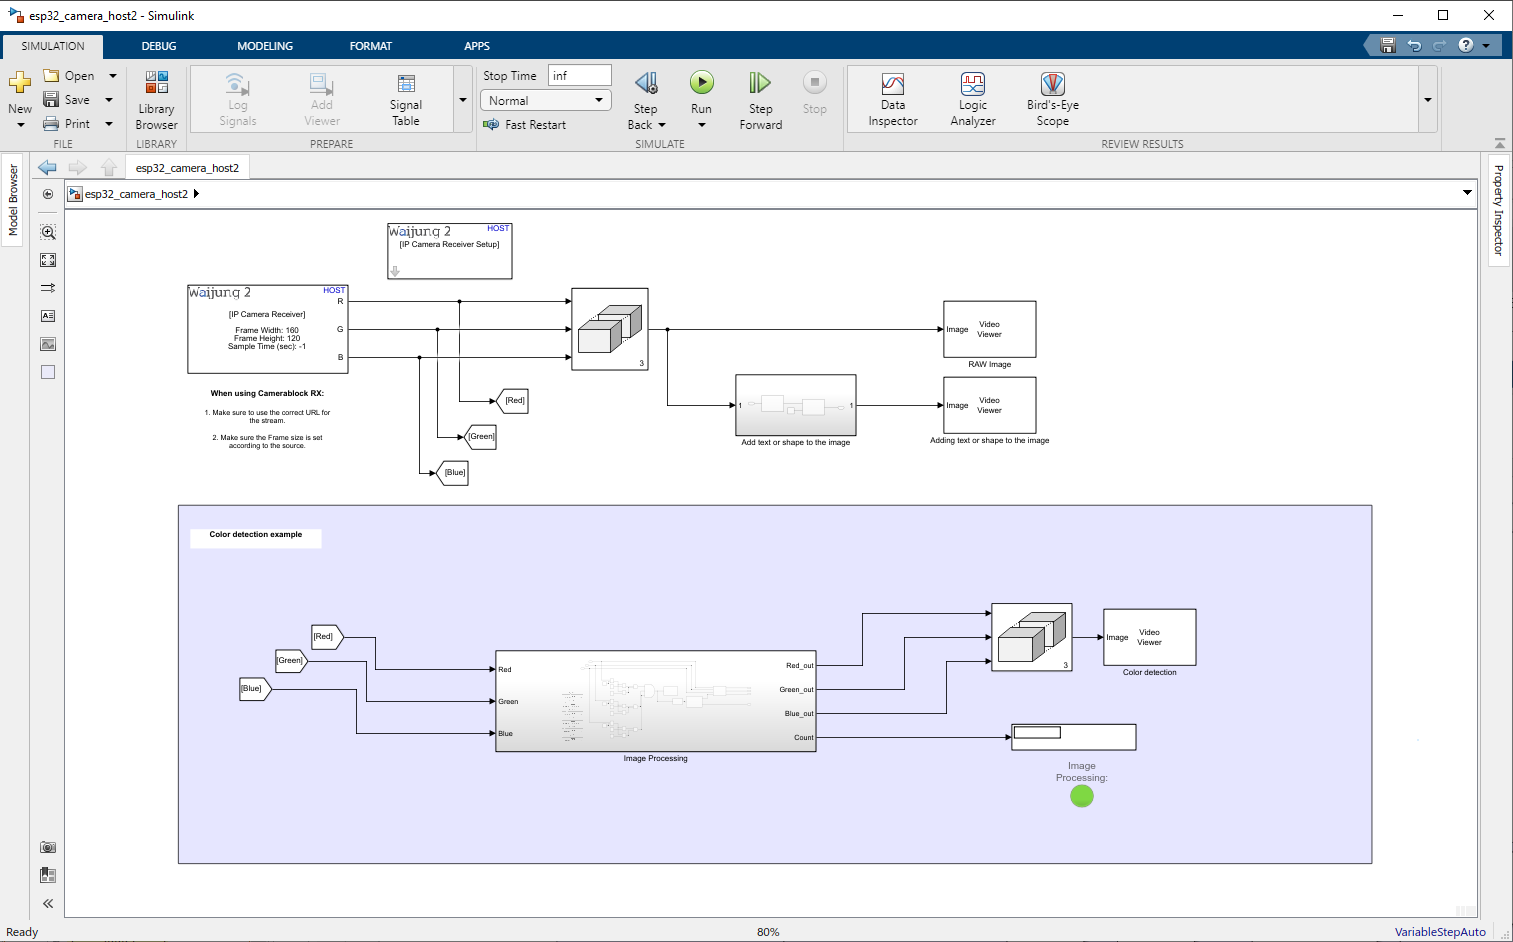Collapse the palette with double chevron

tap(48, 903)
